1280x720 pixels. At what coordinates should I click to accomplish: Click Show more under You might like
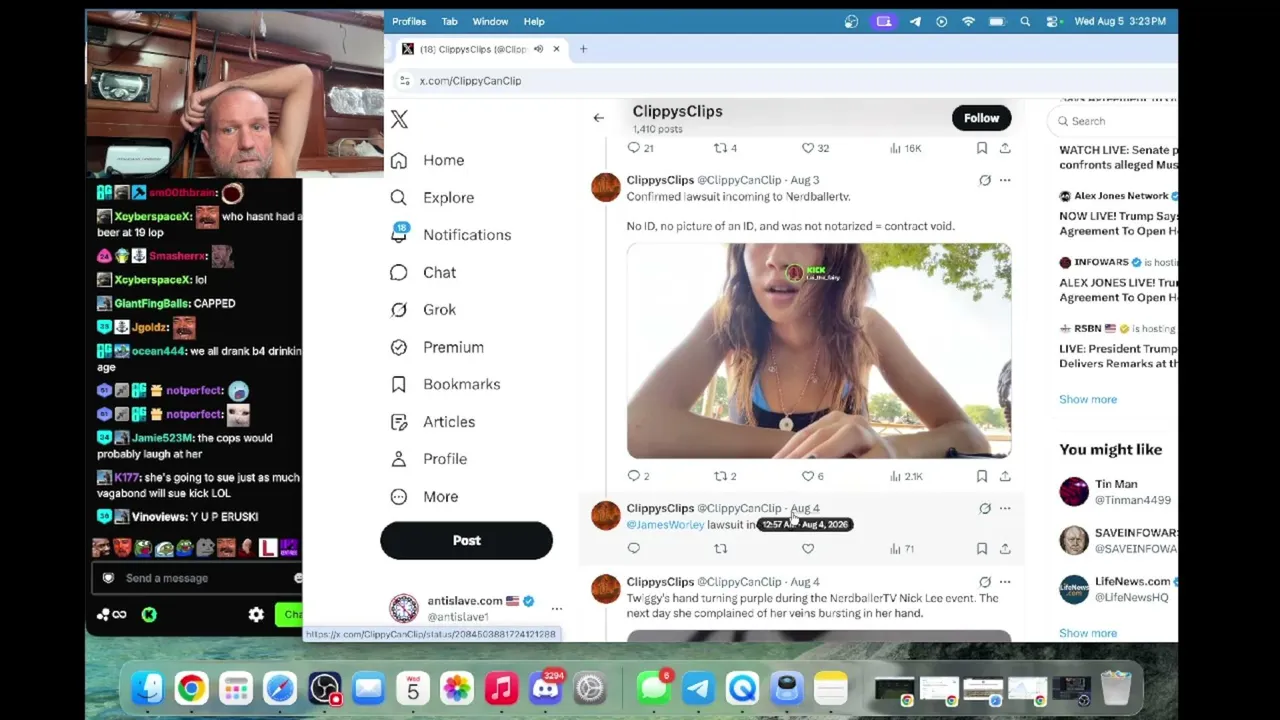point(1088,633)
